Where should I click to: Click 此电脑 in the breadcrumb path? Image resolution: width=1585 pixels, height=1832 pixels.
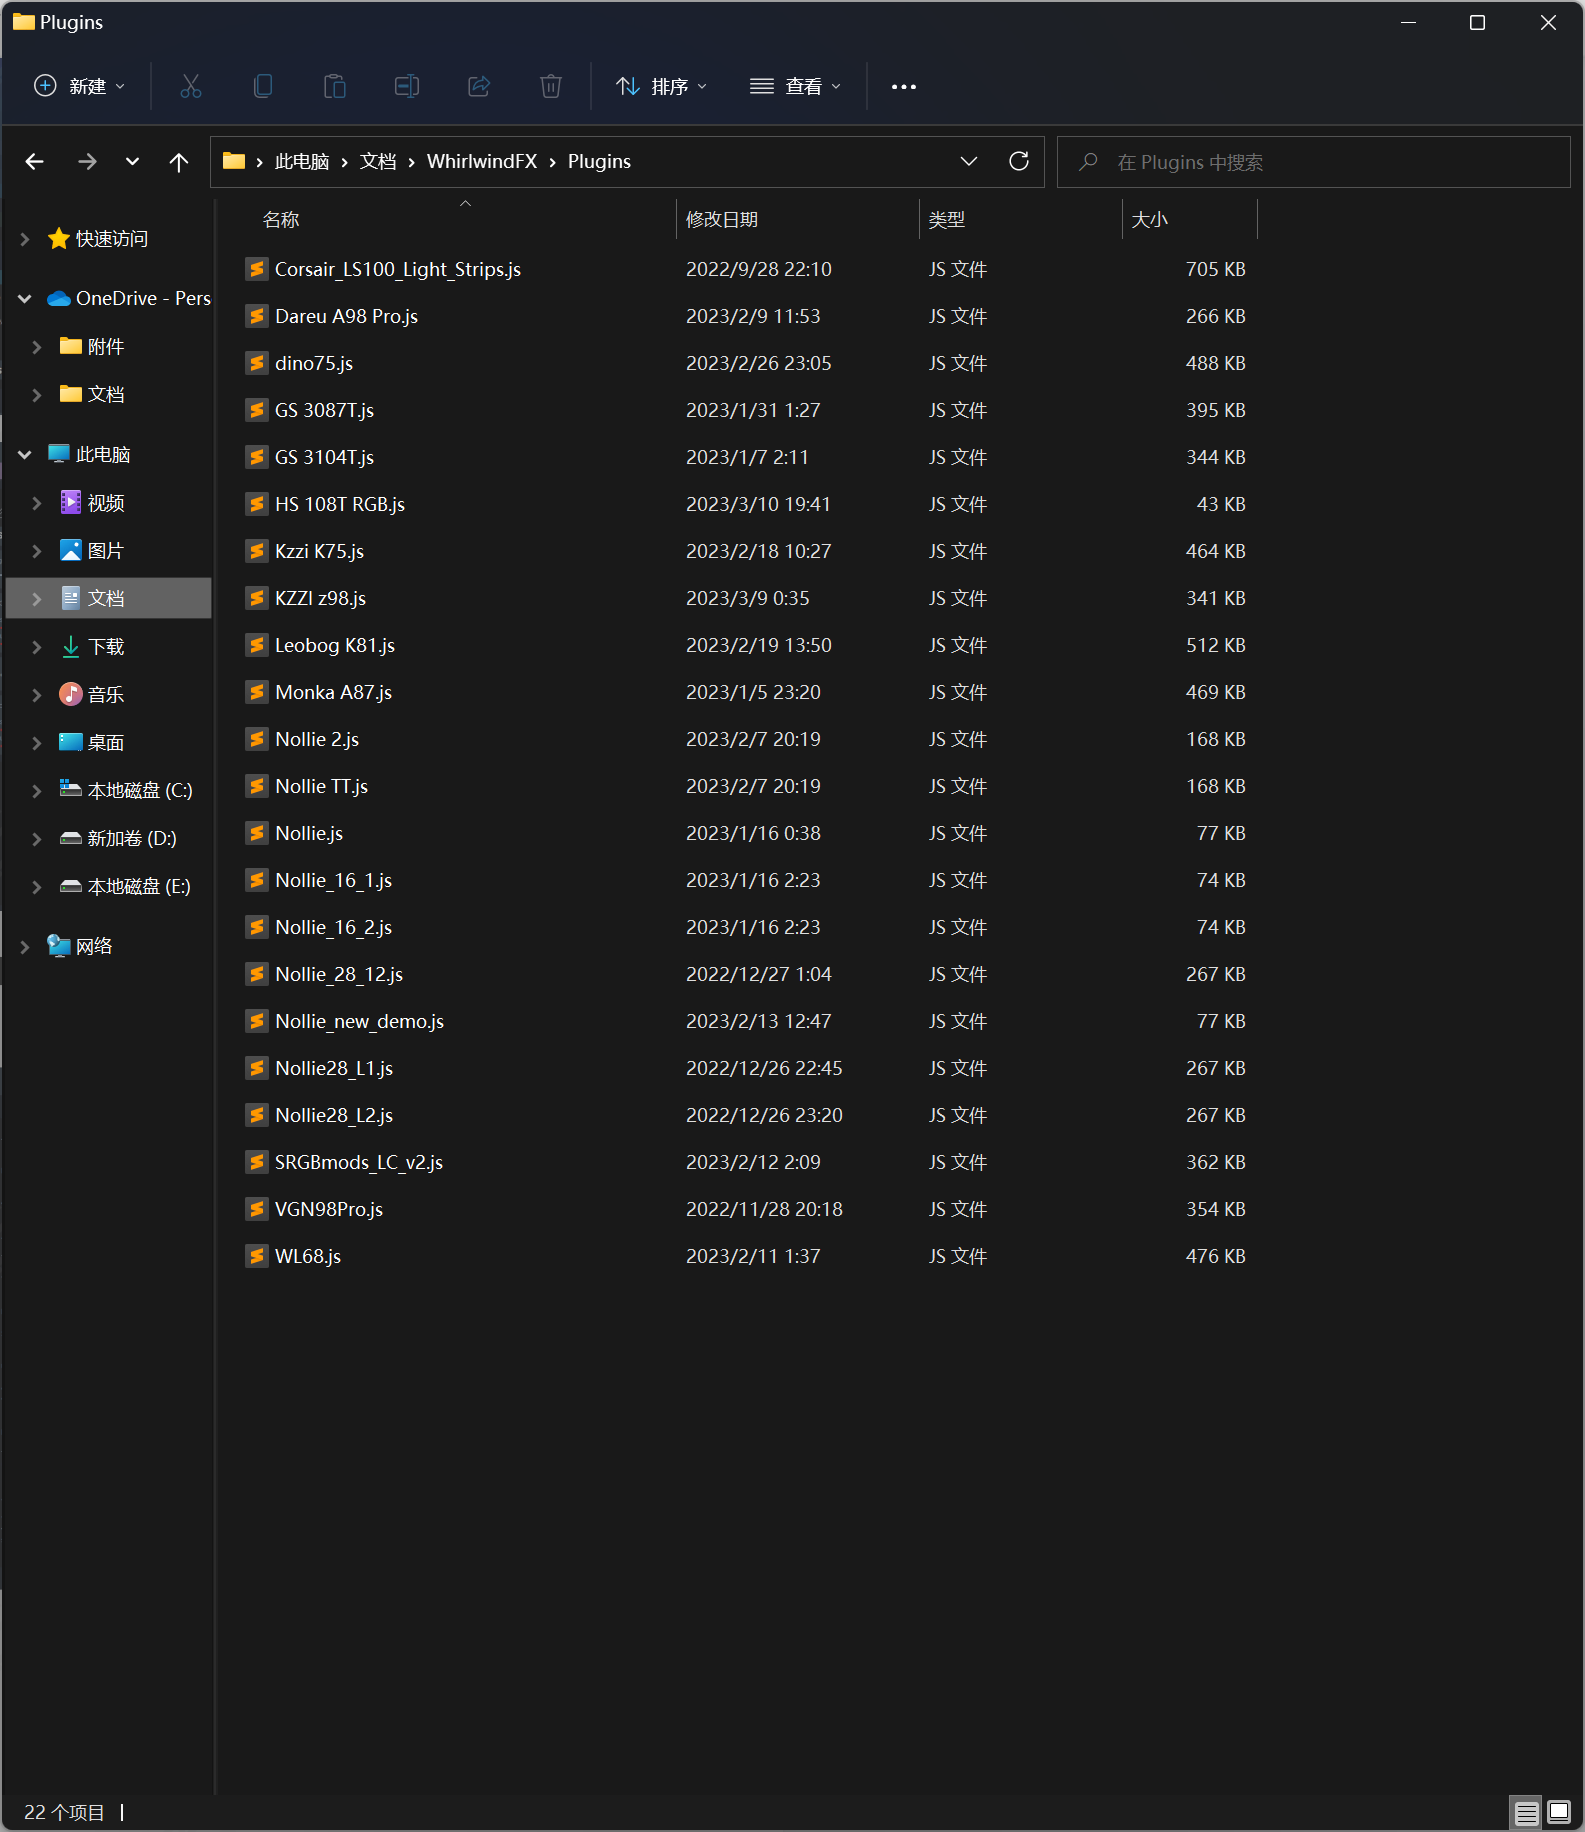click(x=302, y=162)
